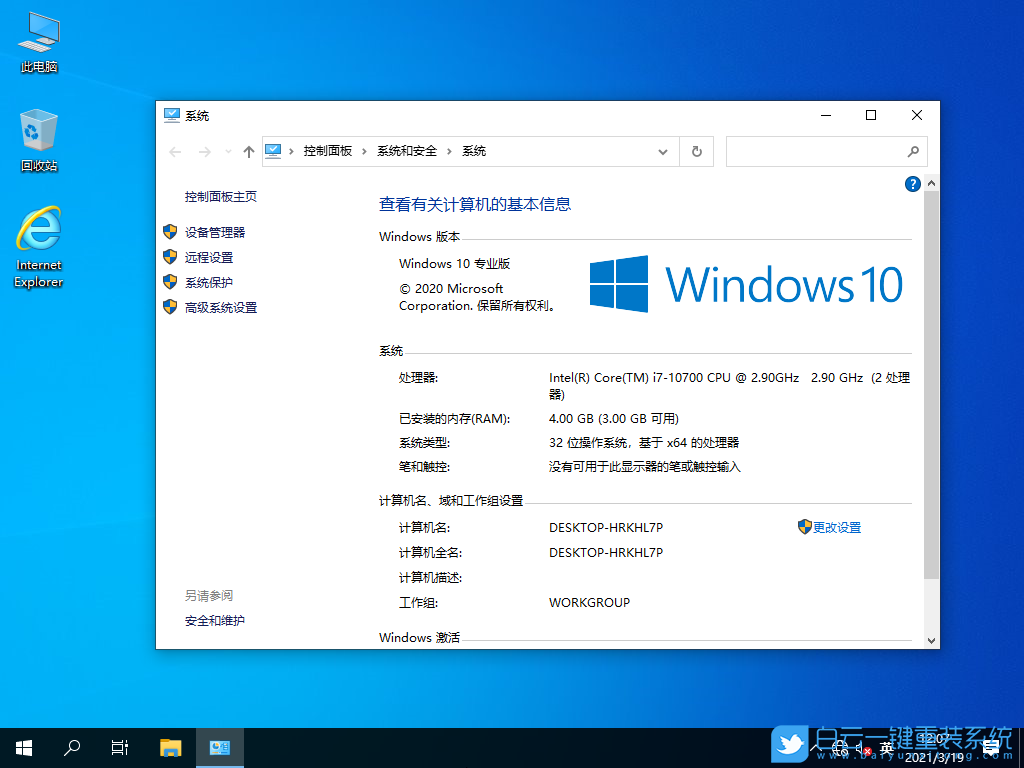Refresh the current System page
The image size is (1024, 768).
[696, 151]
